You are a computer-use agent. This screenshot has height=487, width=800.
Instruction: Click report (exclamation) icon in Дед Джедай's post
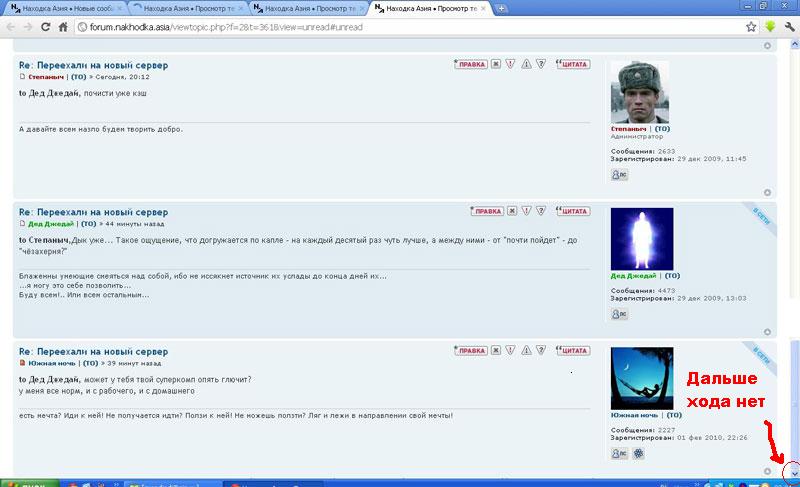point(525,211)
